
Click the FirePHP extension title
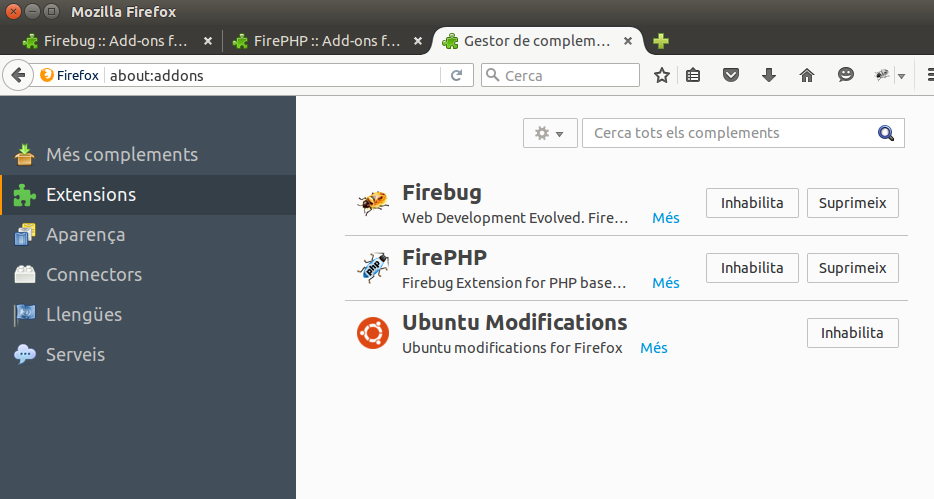pyautogui.click(x=444, y=258)
